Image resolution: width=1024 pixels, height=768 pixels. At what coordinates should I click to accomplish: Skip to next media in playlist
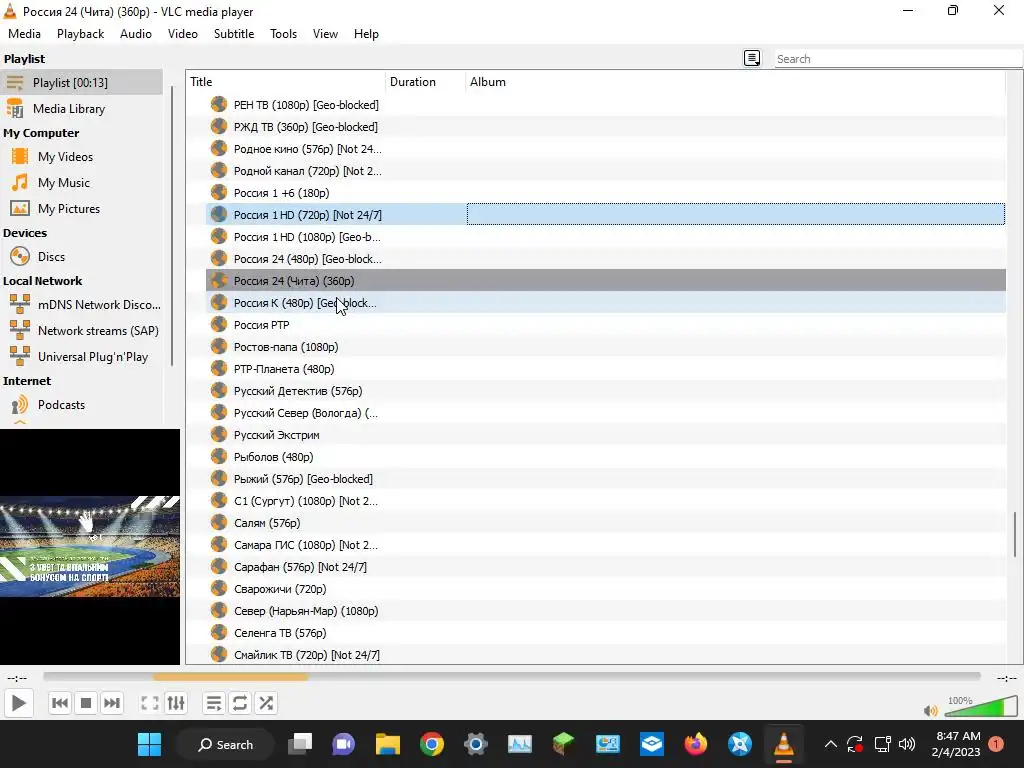(x=112, y=703)
